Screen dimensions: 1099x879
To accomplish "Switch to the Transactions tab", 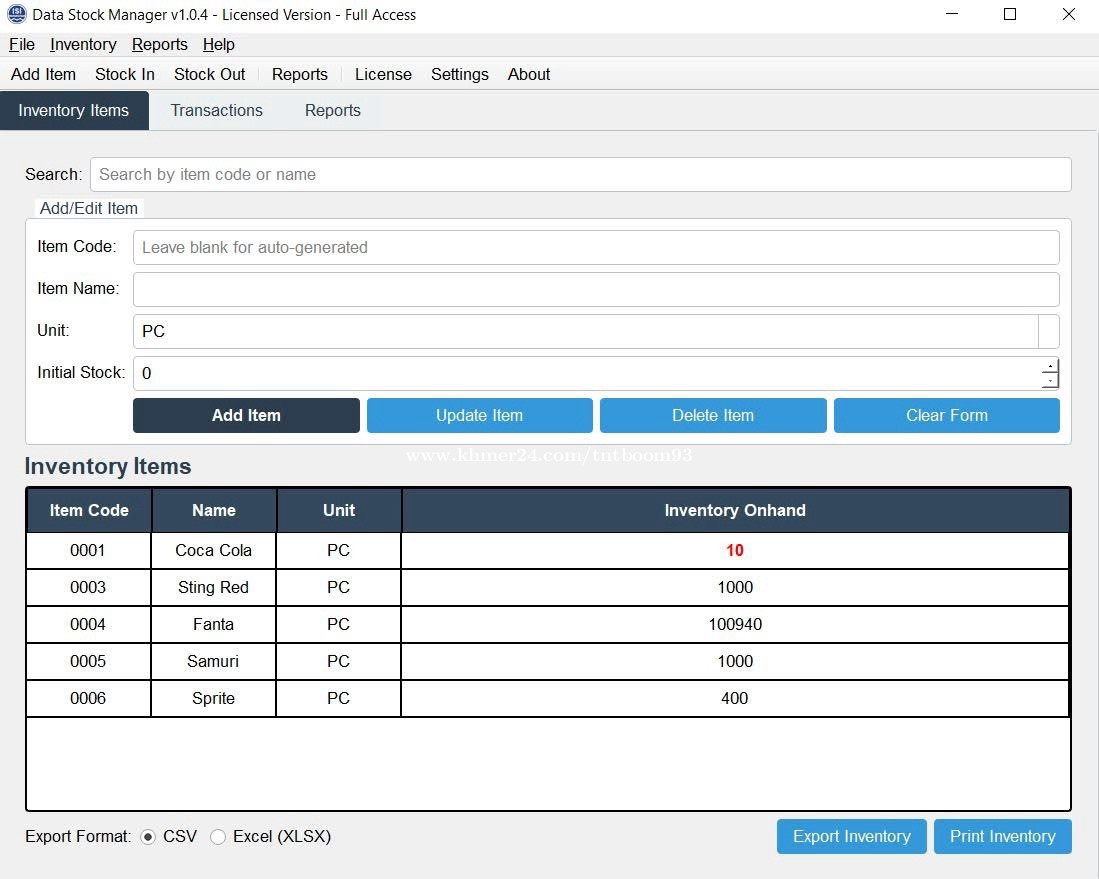I will coord(217,110).
